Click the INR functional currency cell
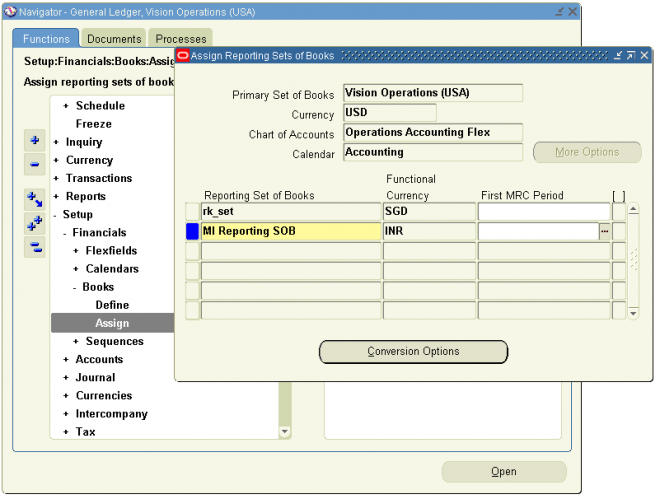 [x=429, y=231]
